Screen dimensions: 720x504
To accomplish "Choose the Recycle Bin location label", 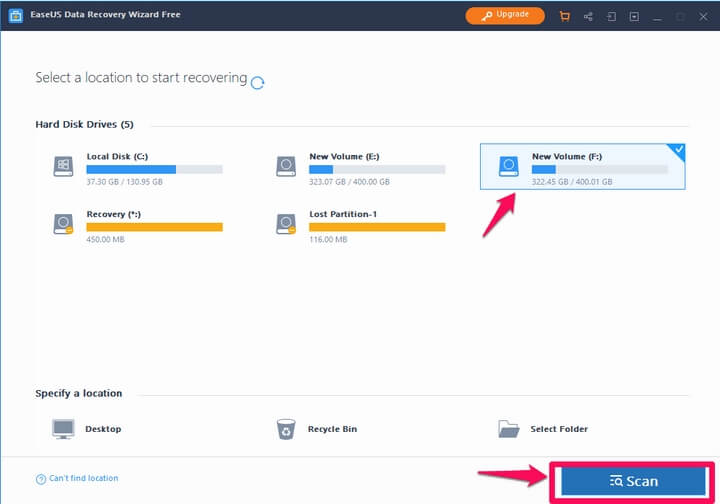I will [x=332, y=429].
